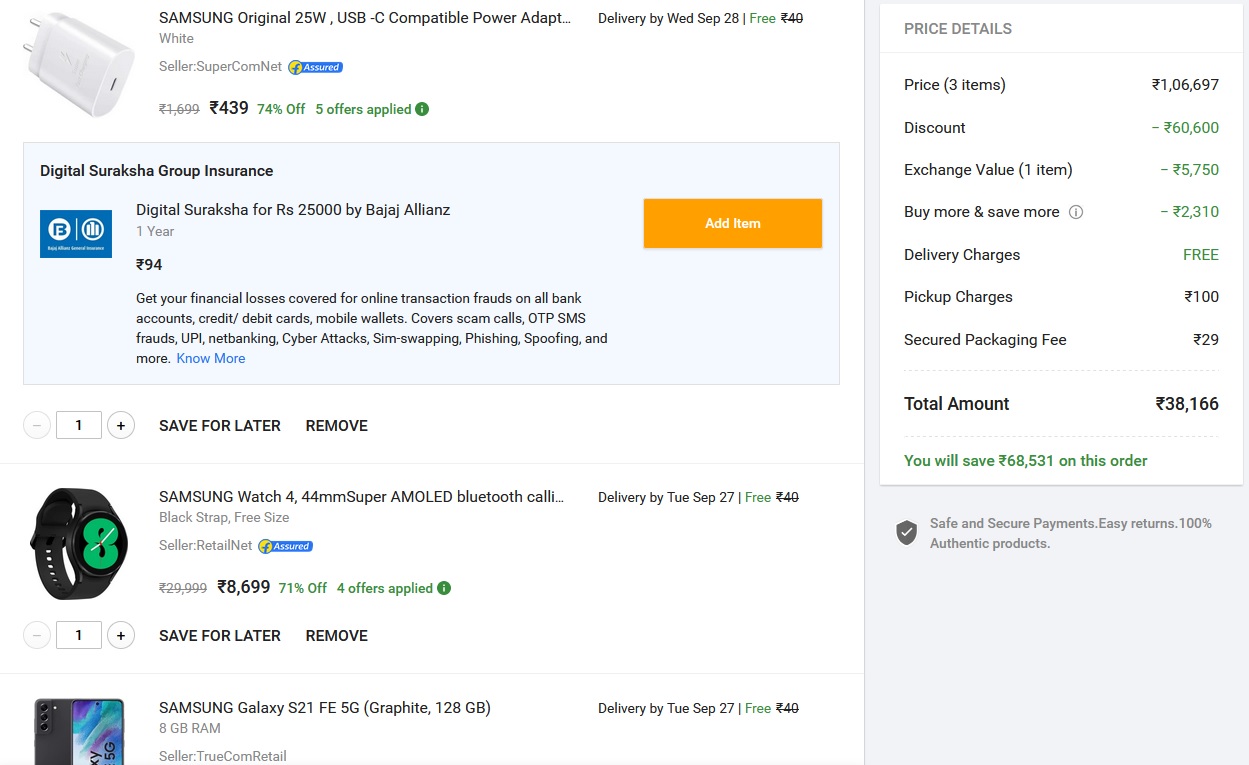Open the Samsung Watch 4 product image
Viewport: 1249px width, 765px height.
[79, 544]
